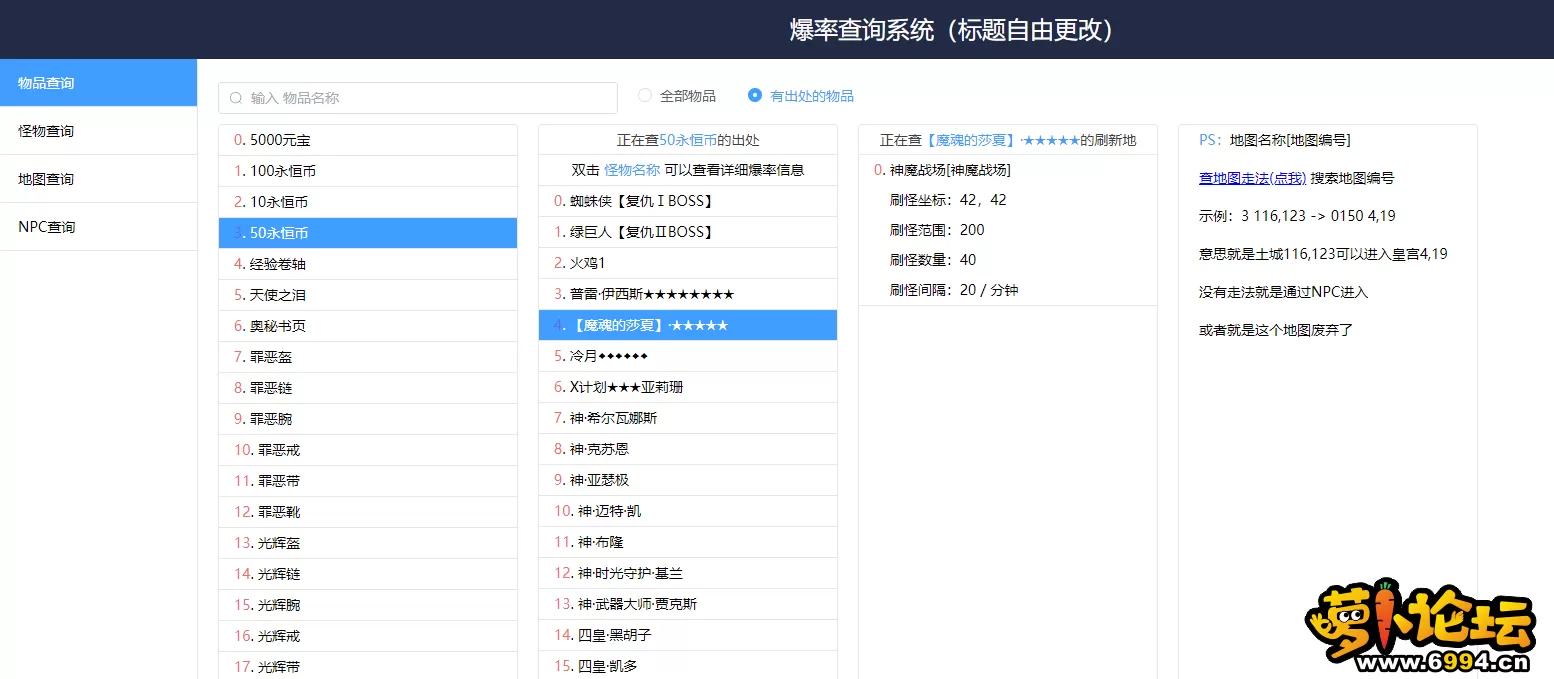Switch to NPC查询 sidebar tab

(x=98, y=227)
